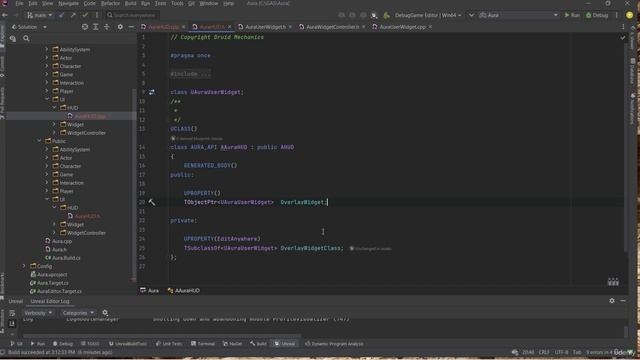Image resolution: width=640 pixels, height=360 pixels.
Task: Open the TODO tool window
Action: (90, 344)
